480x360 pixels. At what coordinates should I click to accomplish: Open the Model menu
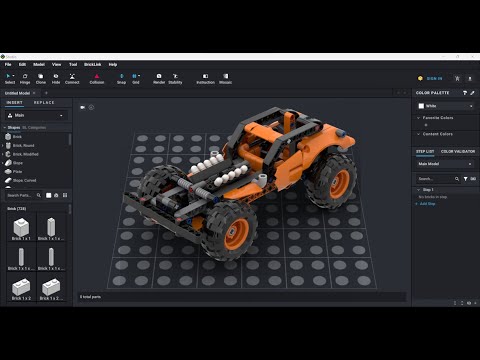[39, 64]
